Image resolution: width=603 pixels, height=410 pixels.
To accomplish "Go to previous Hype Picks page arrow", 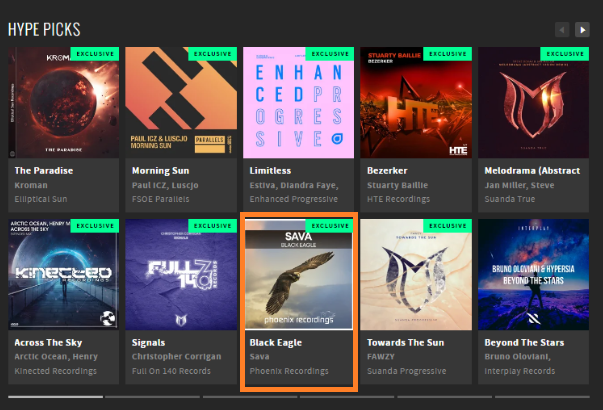I will pyautogui.click(x=562, y=30).
